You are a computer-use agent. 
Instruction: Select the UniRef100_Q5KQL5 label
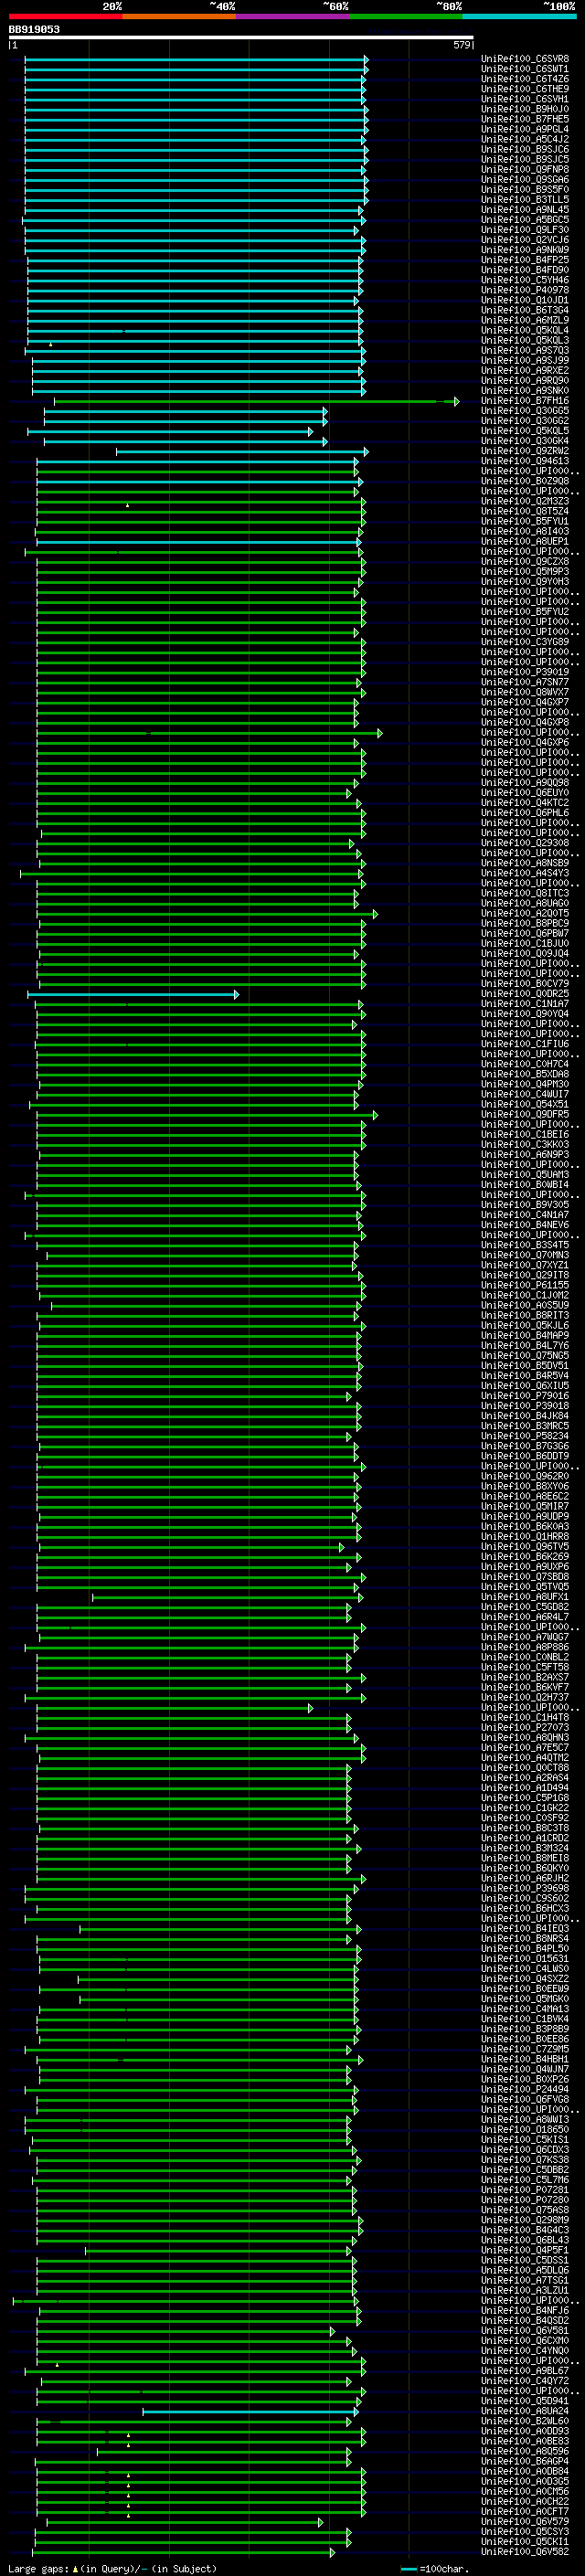point(525,431)
